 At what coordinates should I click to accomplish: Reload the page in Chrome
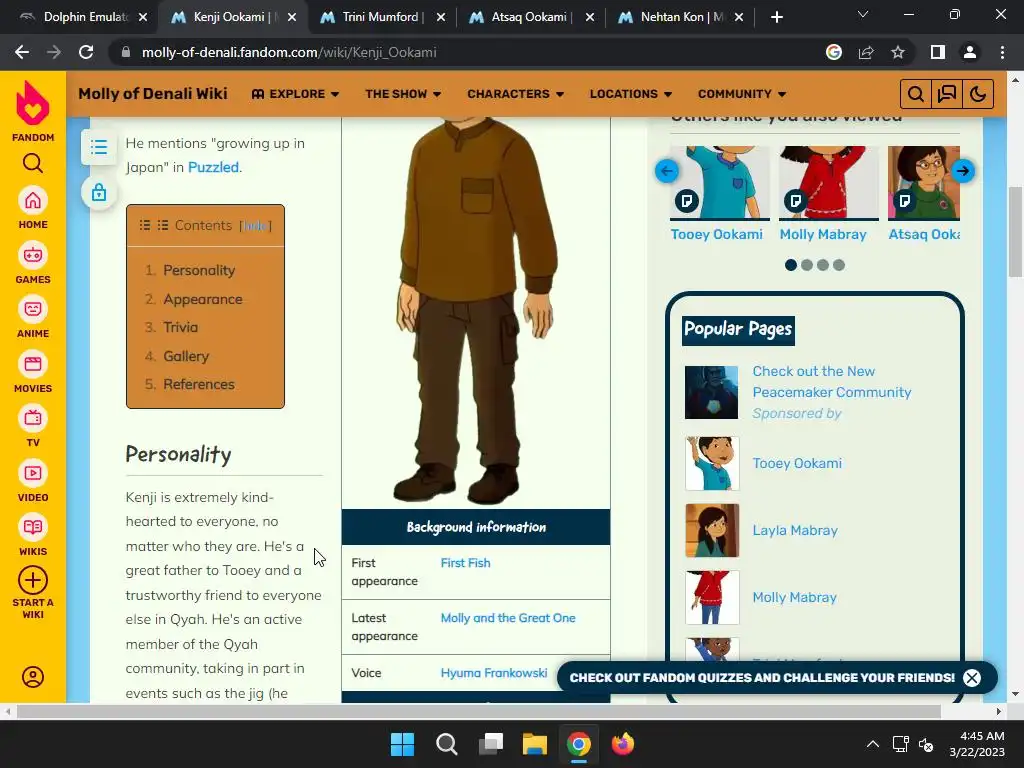[86, 52]
